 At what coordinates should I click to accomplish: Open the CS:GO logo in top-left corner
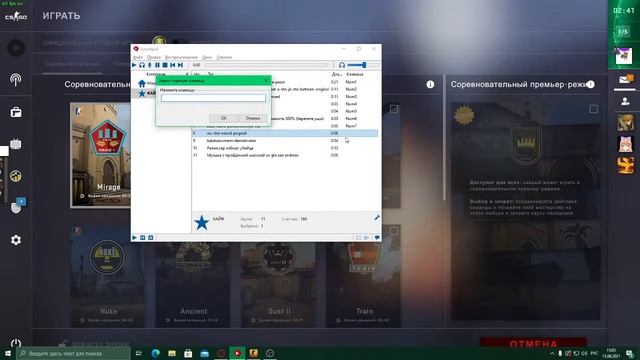tap(16, 16)
